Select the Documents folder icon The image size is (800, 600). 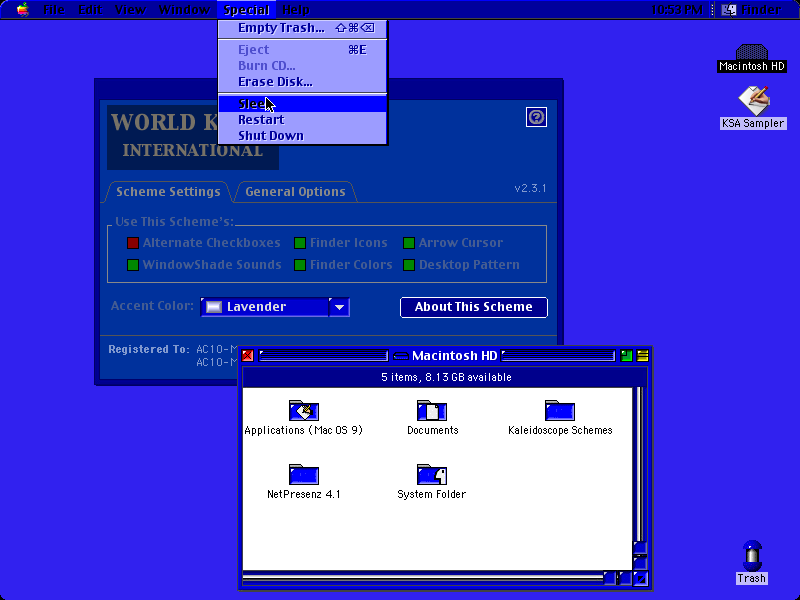432,411
